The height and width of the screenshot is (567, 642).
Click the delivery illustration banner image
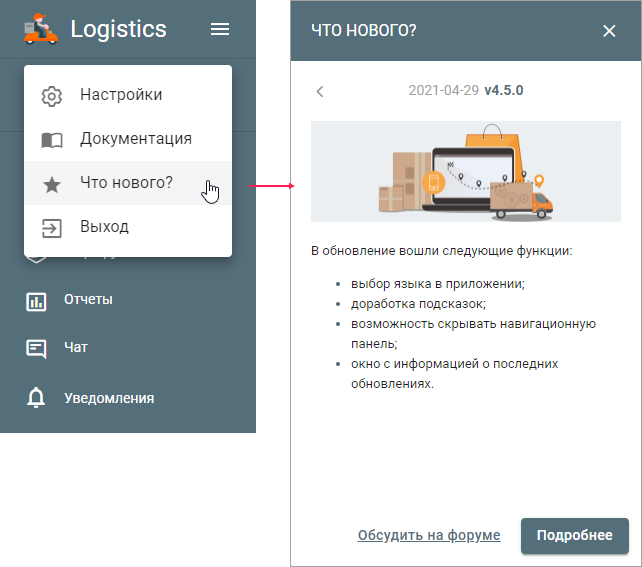(466, 172)
